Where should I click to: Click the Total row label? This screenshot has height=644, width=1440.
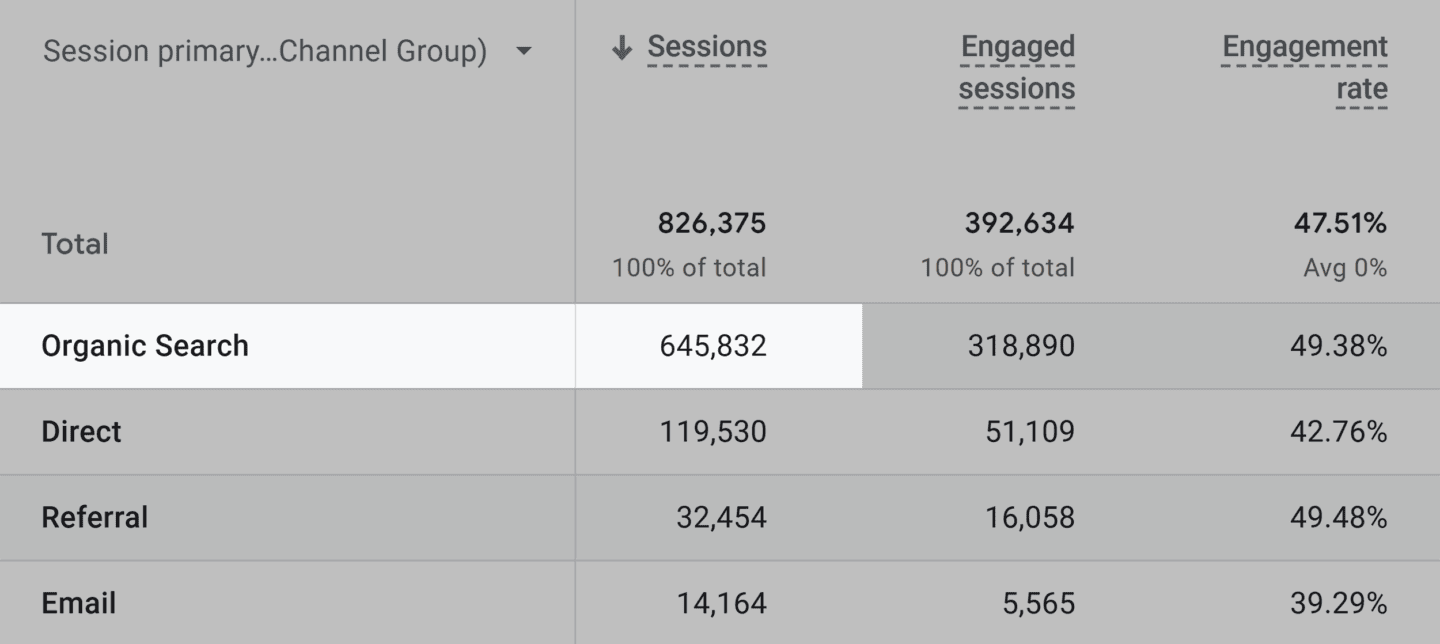click(75, 243)
